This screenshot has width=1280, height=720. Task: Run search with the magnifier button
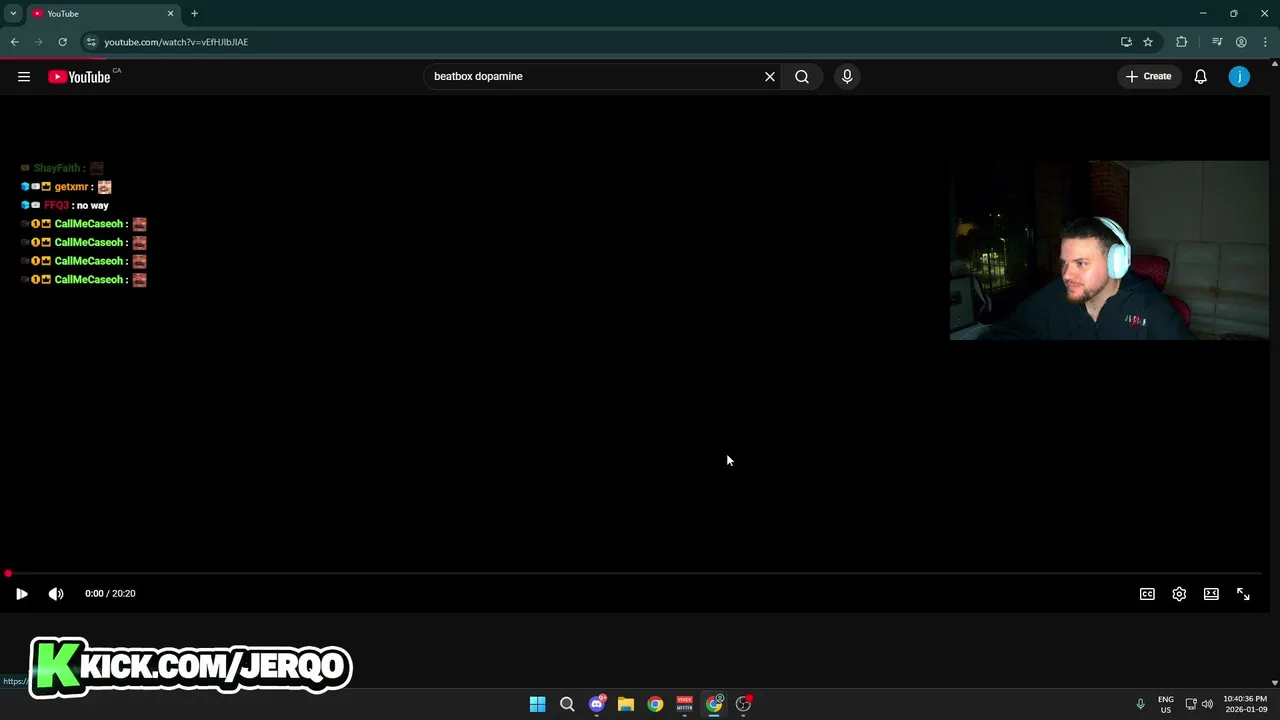(802, 77)
